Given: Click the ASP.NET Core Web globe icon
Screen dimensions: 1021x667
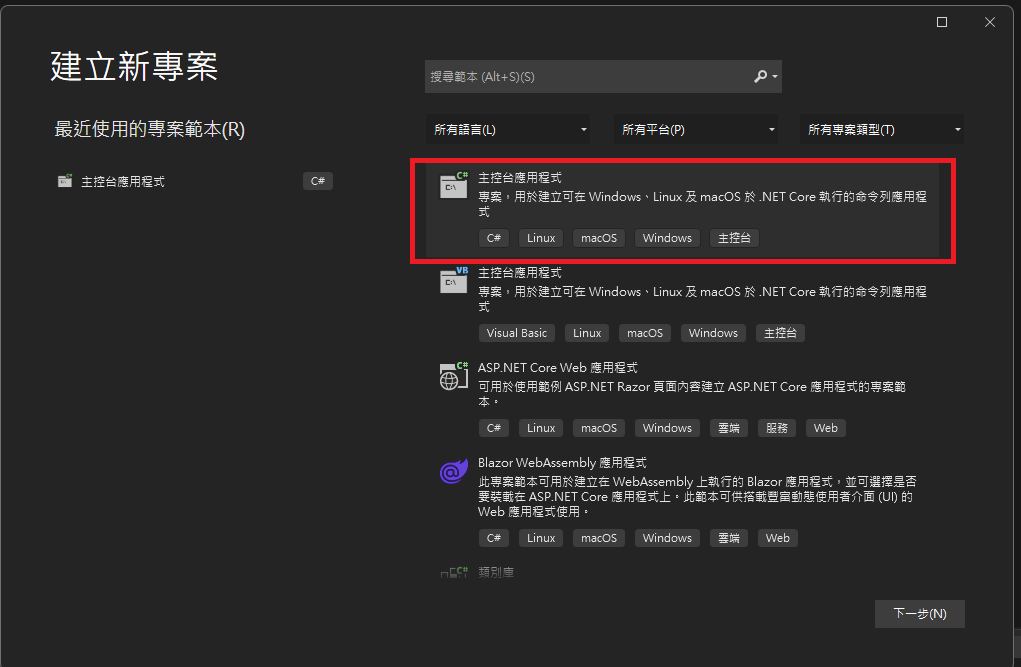Looking at the screenshot, I should click(454, 377).
